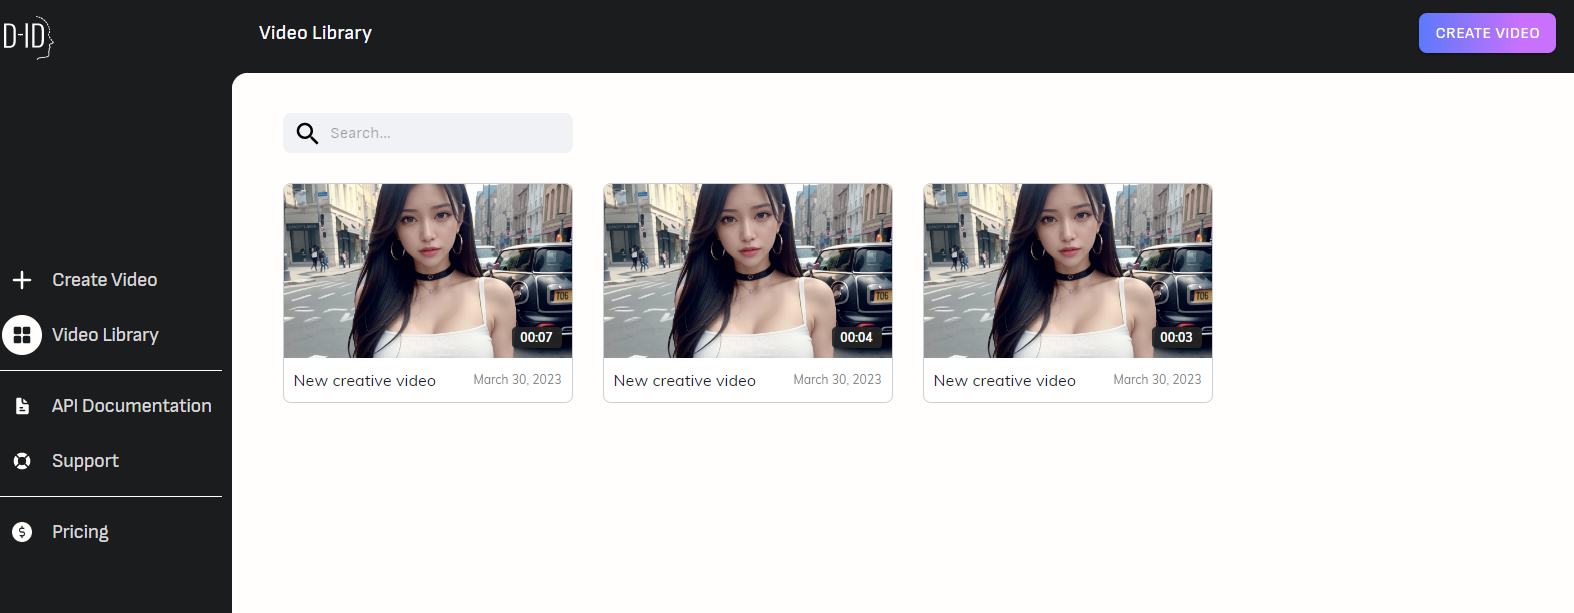Click the 00:07 duration badge

coord(536,337)
